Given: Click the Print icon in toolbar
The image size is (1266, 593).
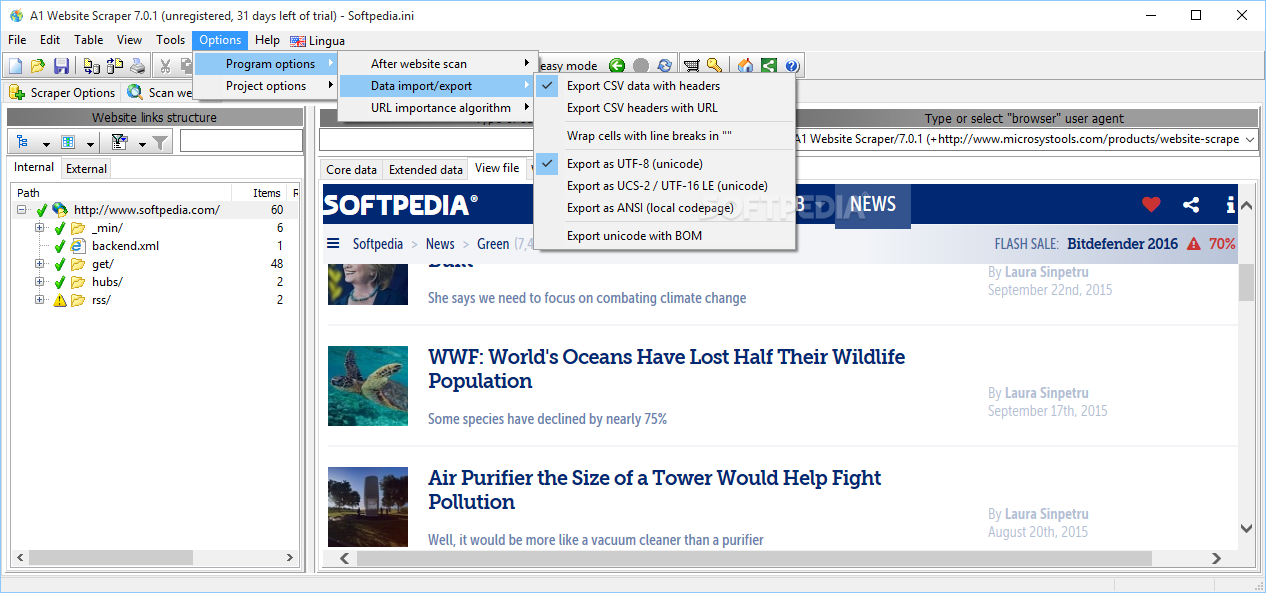Looking at the screenshot, I should tap(138, 66).
